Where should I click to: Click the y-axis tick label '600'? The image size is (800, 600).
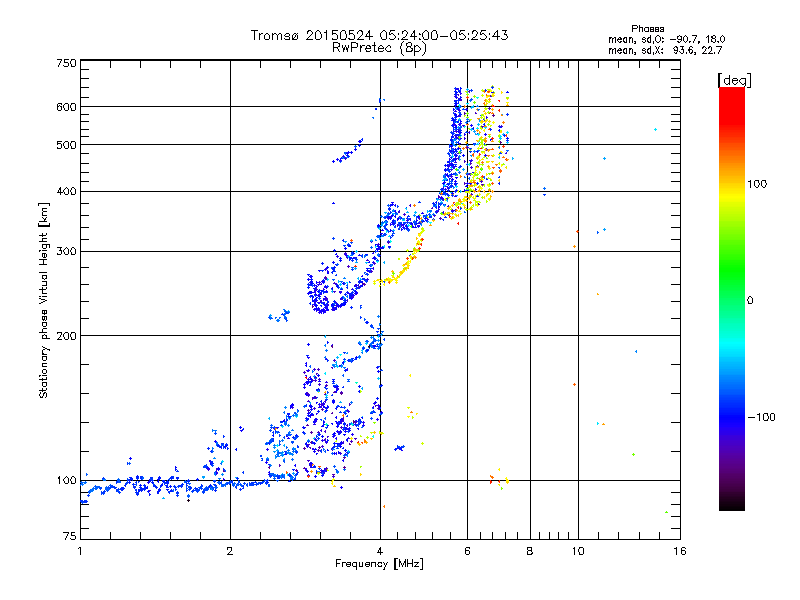(x=67, y=107)
